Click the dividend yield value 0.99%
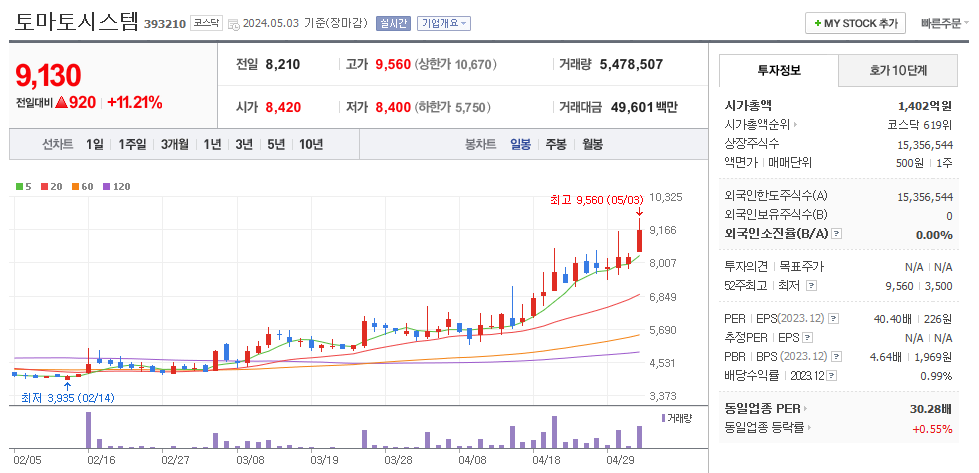979x473 pixels. [936, 376]
